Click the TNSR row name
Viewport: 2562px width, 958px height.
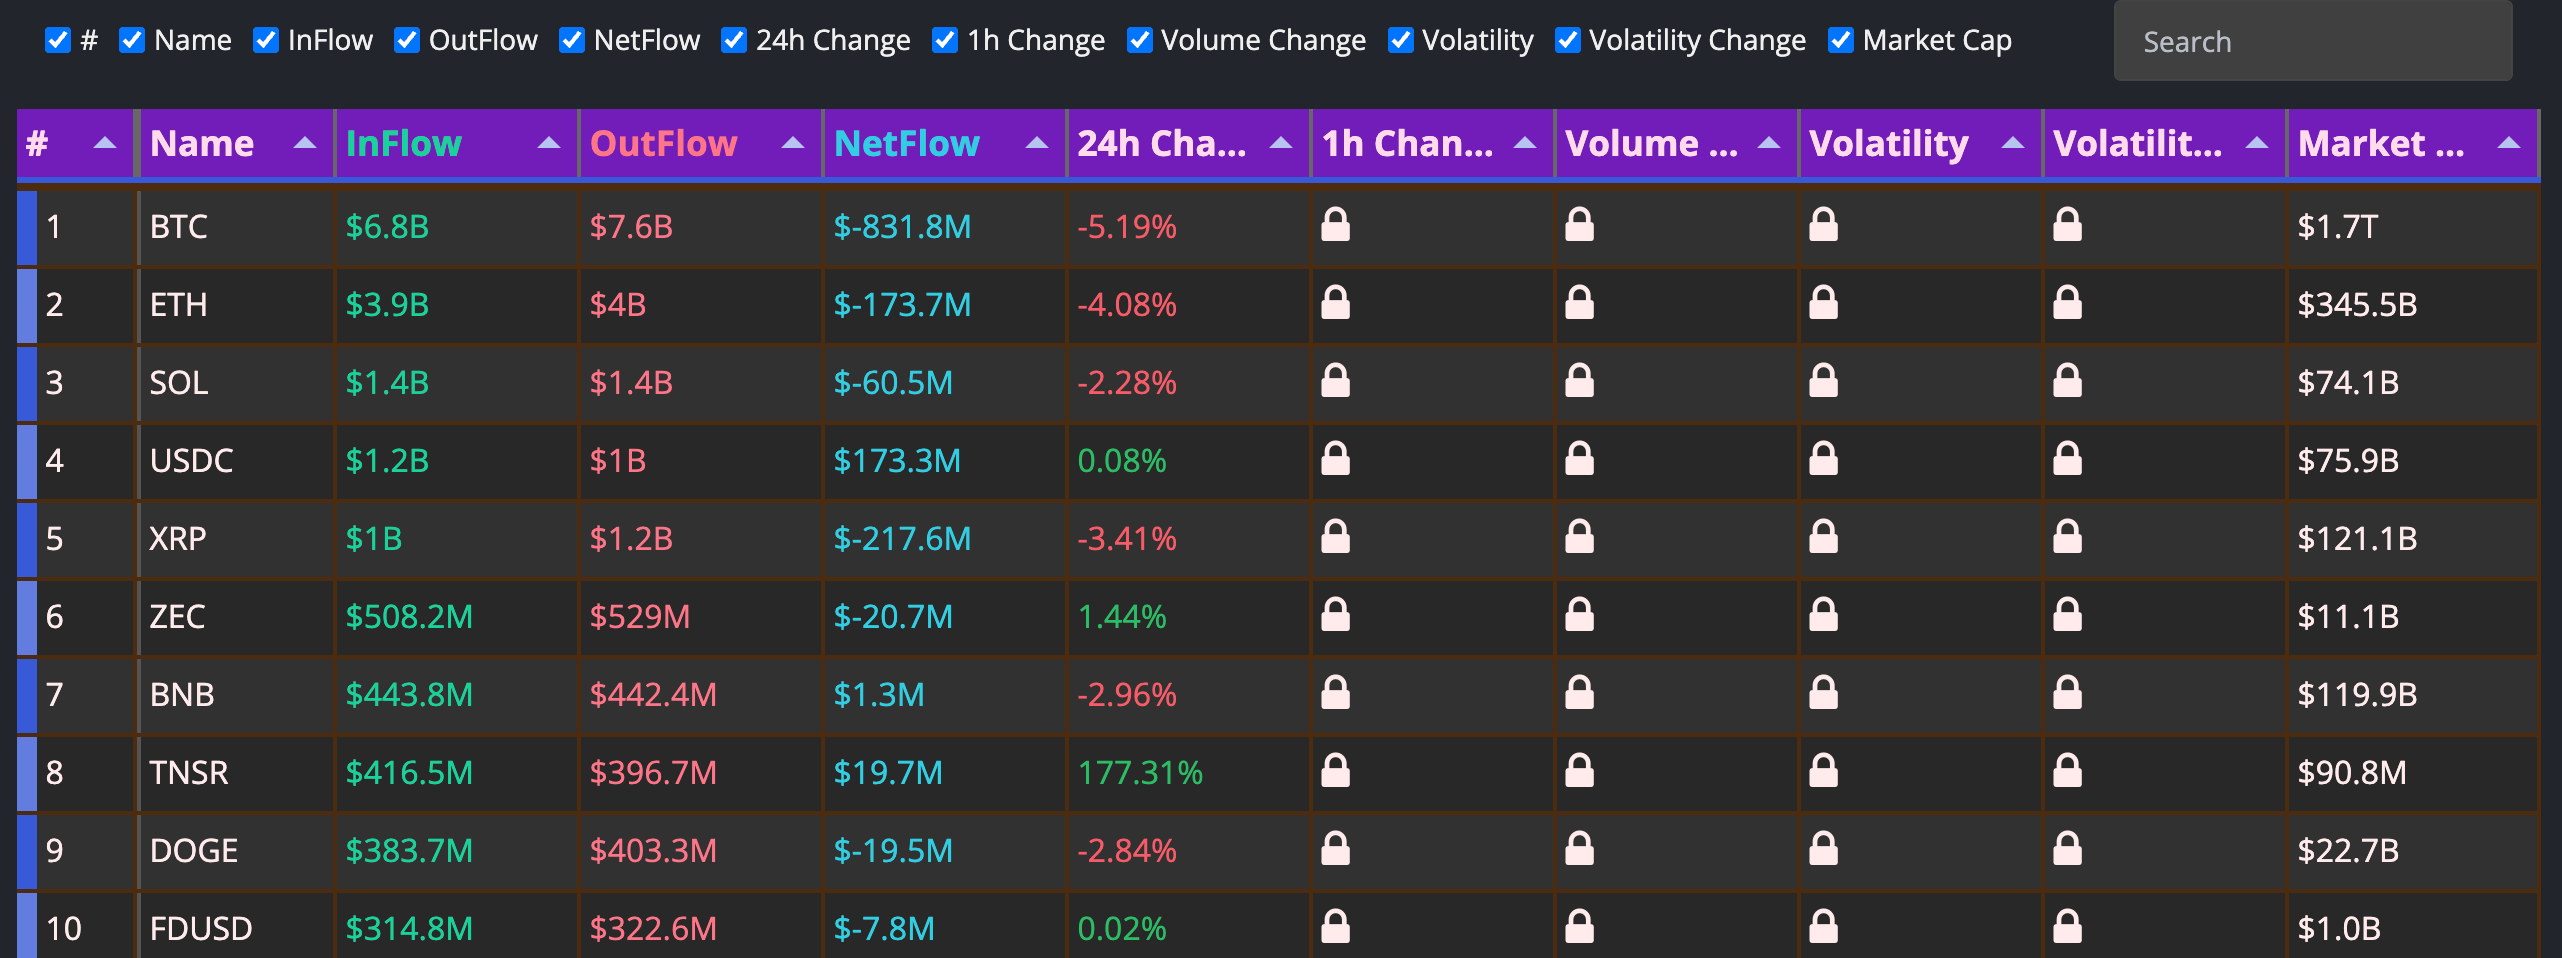click(189, 773)
